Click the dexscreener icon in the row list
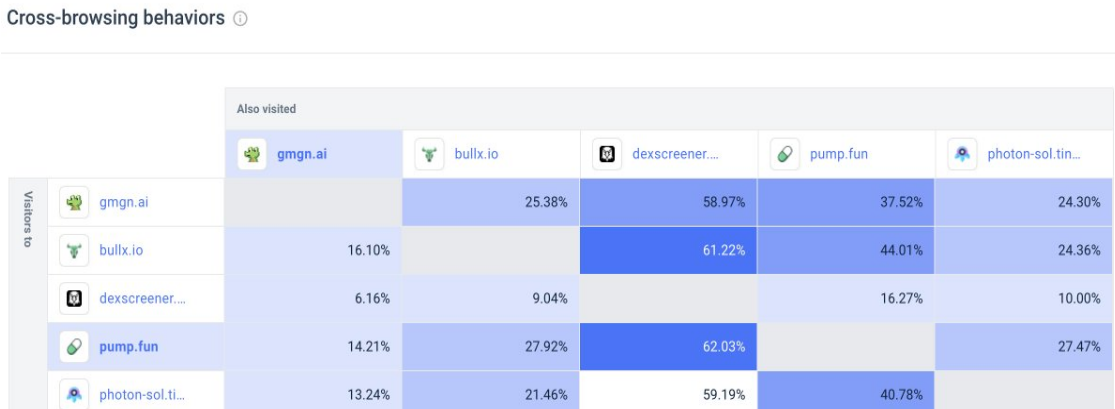Image resolution: width=1115 pixels, height=409 pixels. point(74,298)
